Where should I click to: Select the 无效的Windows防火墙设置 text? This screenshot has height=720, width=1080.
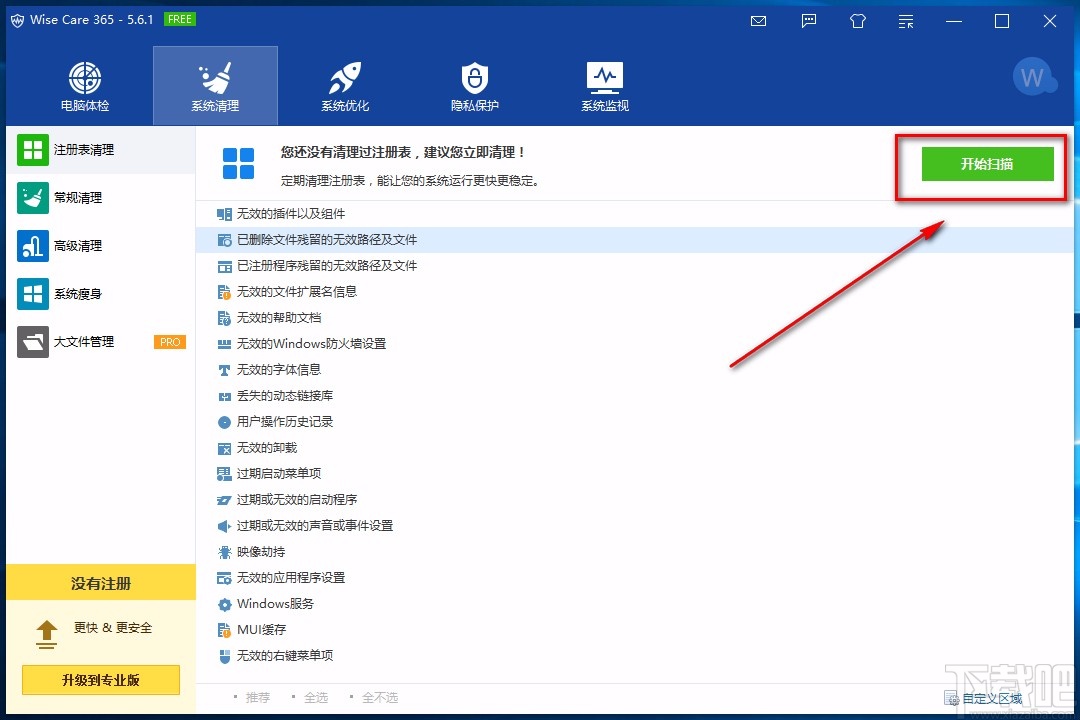click(x=311, y=343)
